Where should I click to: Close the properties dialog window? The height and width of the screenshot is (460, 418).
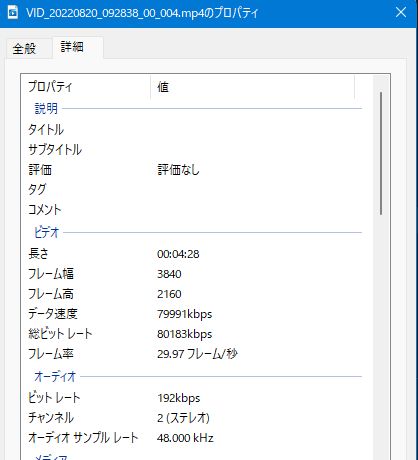(x=400, y=13)
